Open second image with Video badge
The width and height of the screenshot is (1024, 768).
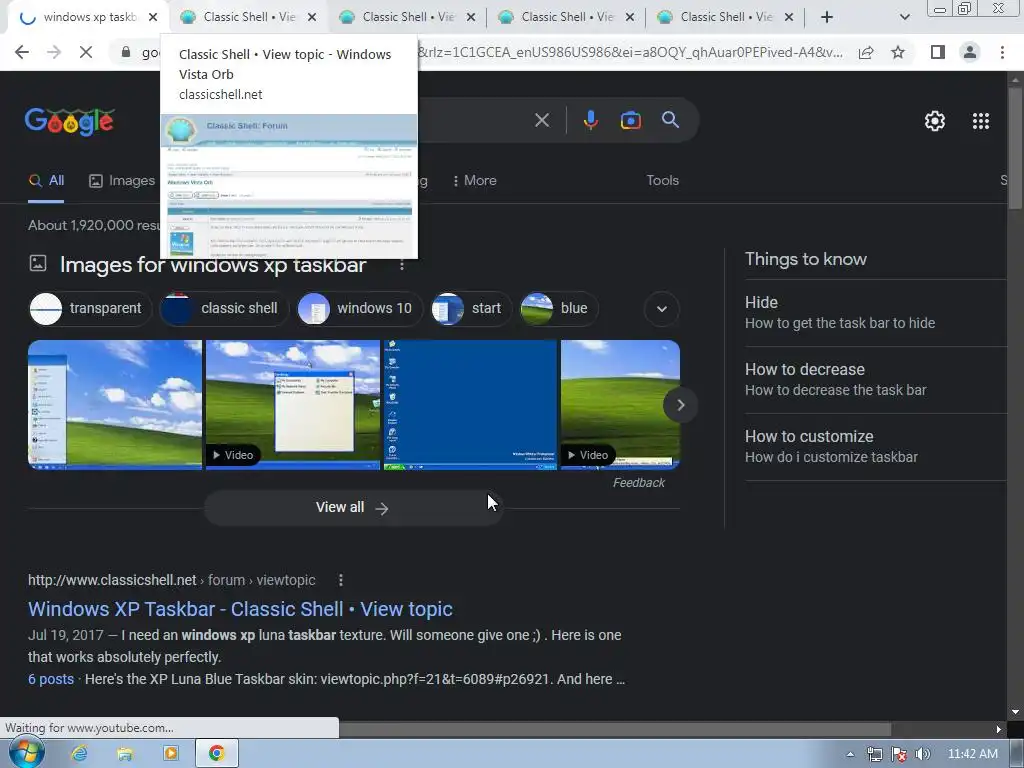[293, 405]
